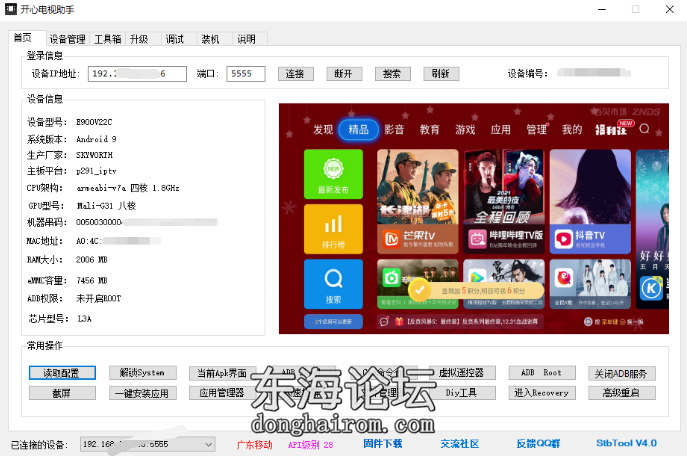The height and width of the screenshot is (456, 687).
Task: Click the 刷新 button
Action: click(441, 74)
